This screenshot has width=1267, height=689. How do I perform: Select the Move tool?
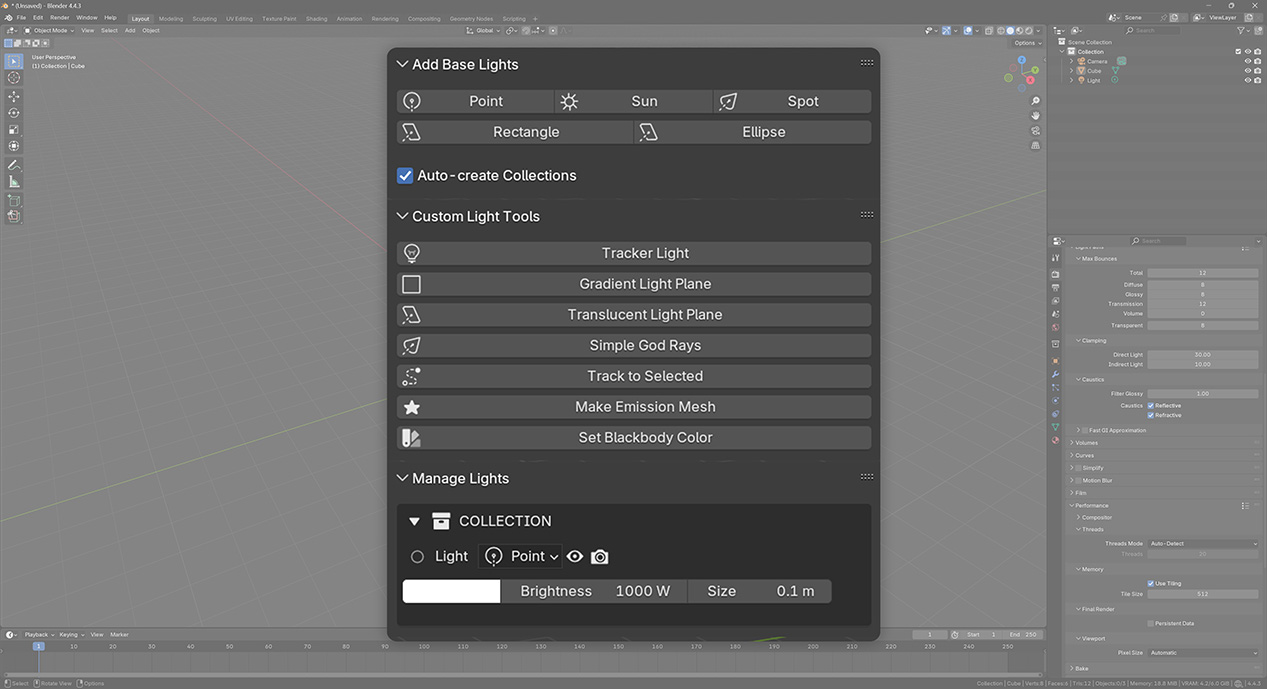coord(14,97)
